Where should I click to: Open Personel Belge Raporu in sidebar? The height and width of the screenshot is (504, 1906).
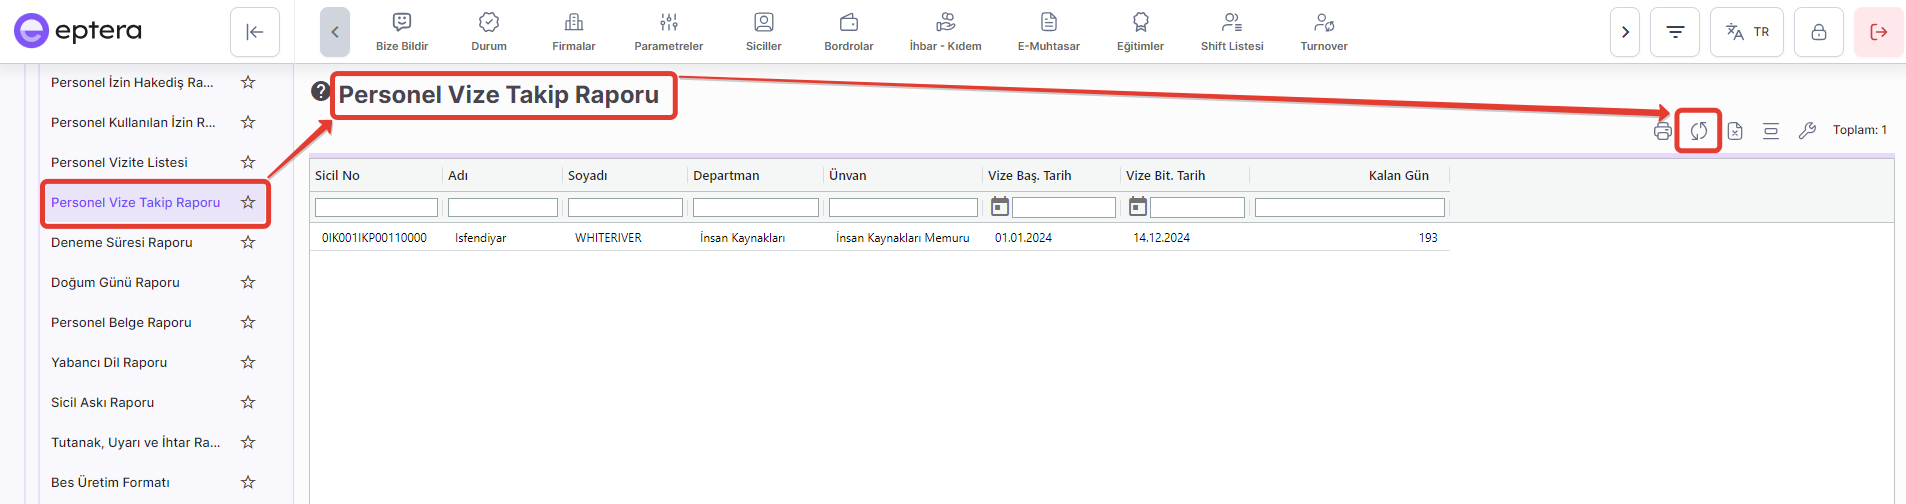[x=121, y=322]
